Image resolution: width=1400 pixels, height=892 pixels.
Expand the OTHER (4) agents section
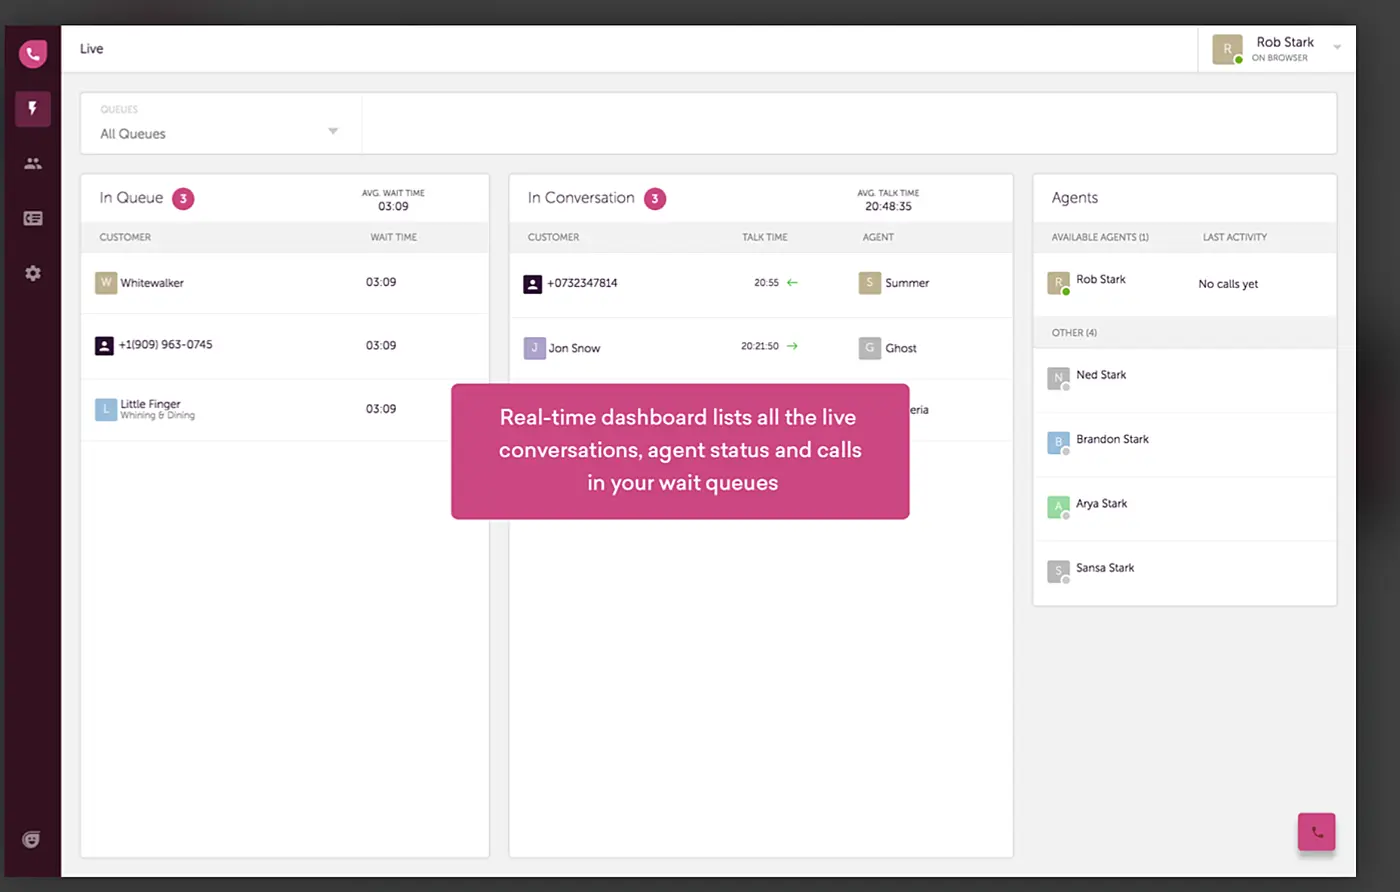(x=1073, y=332)
